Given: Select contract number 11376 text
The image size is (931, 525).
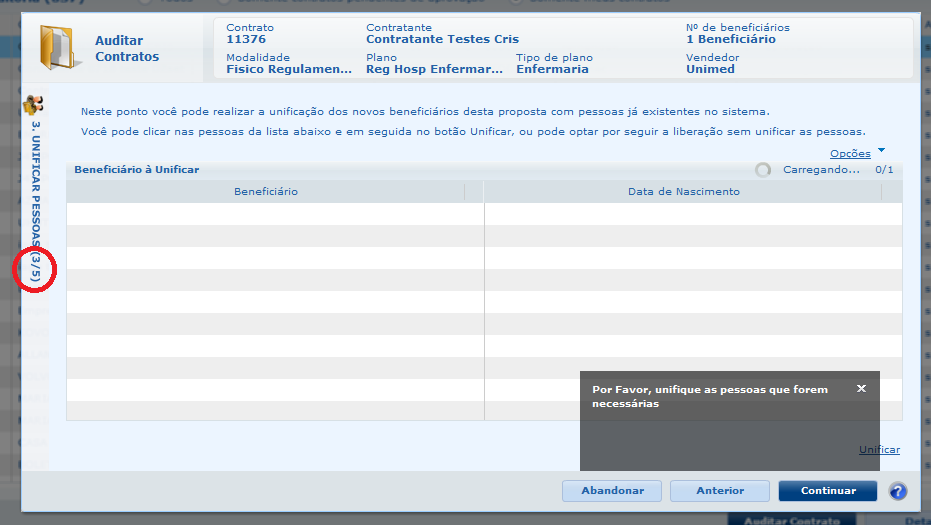Looking at the screenshot, I should tap(246, 39).
